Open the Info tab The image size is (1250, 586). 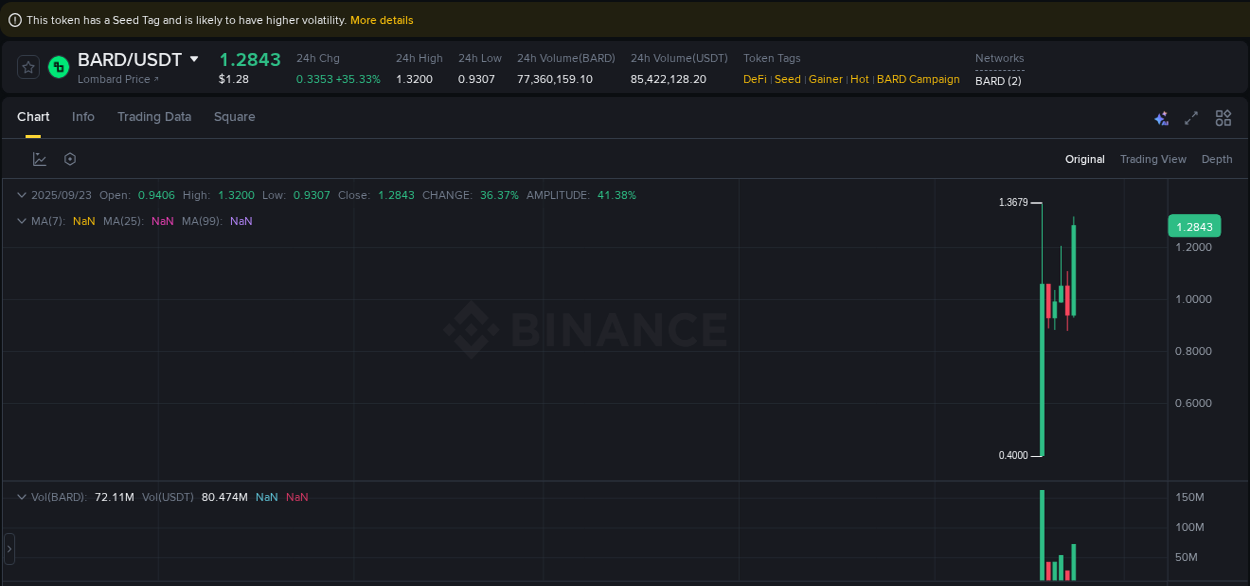(83, 117)
